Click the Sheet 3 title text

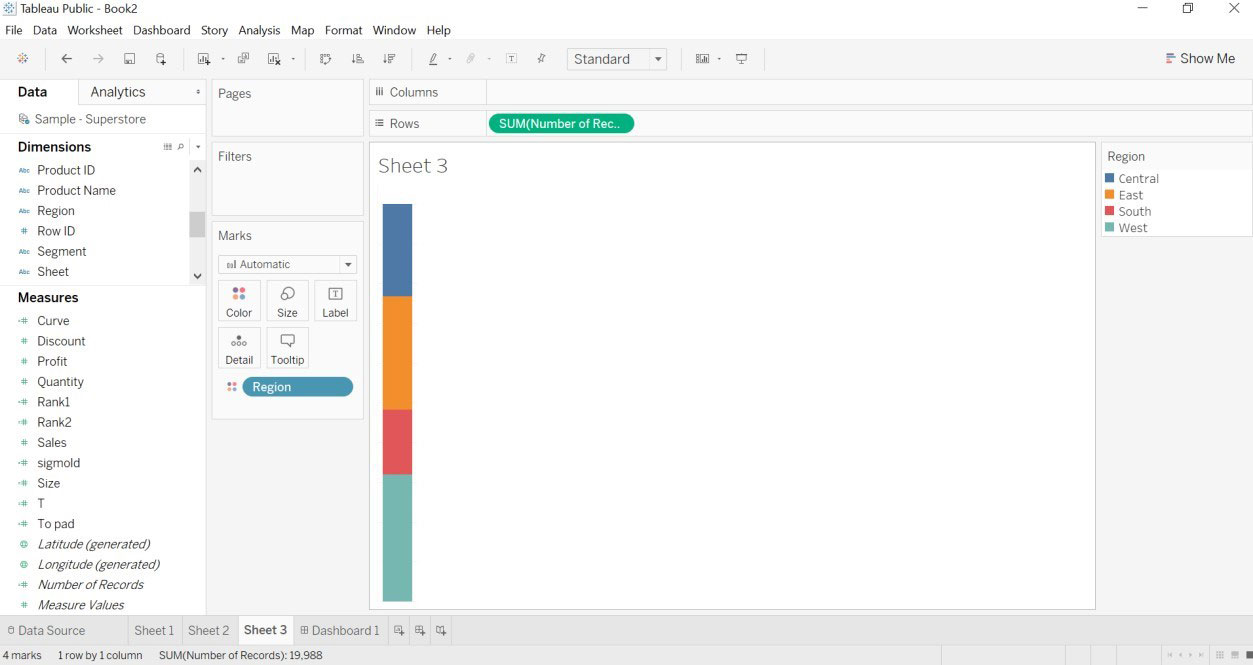coord(413,166)
